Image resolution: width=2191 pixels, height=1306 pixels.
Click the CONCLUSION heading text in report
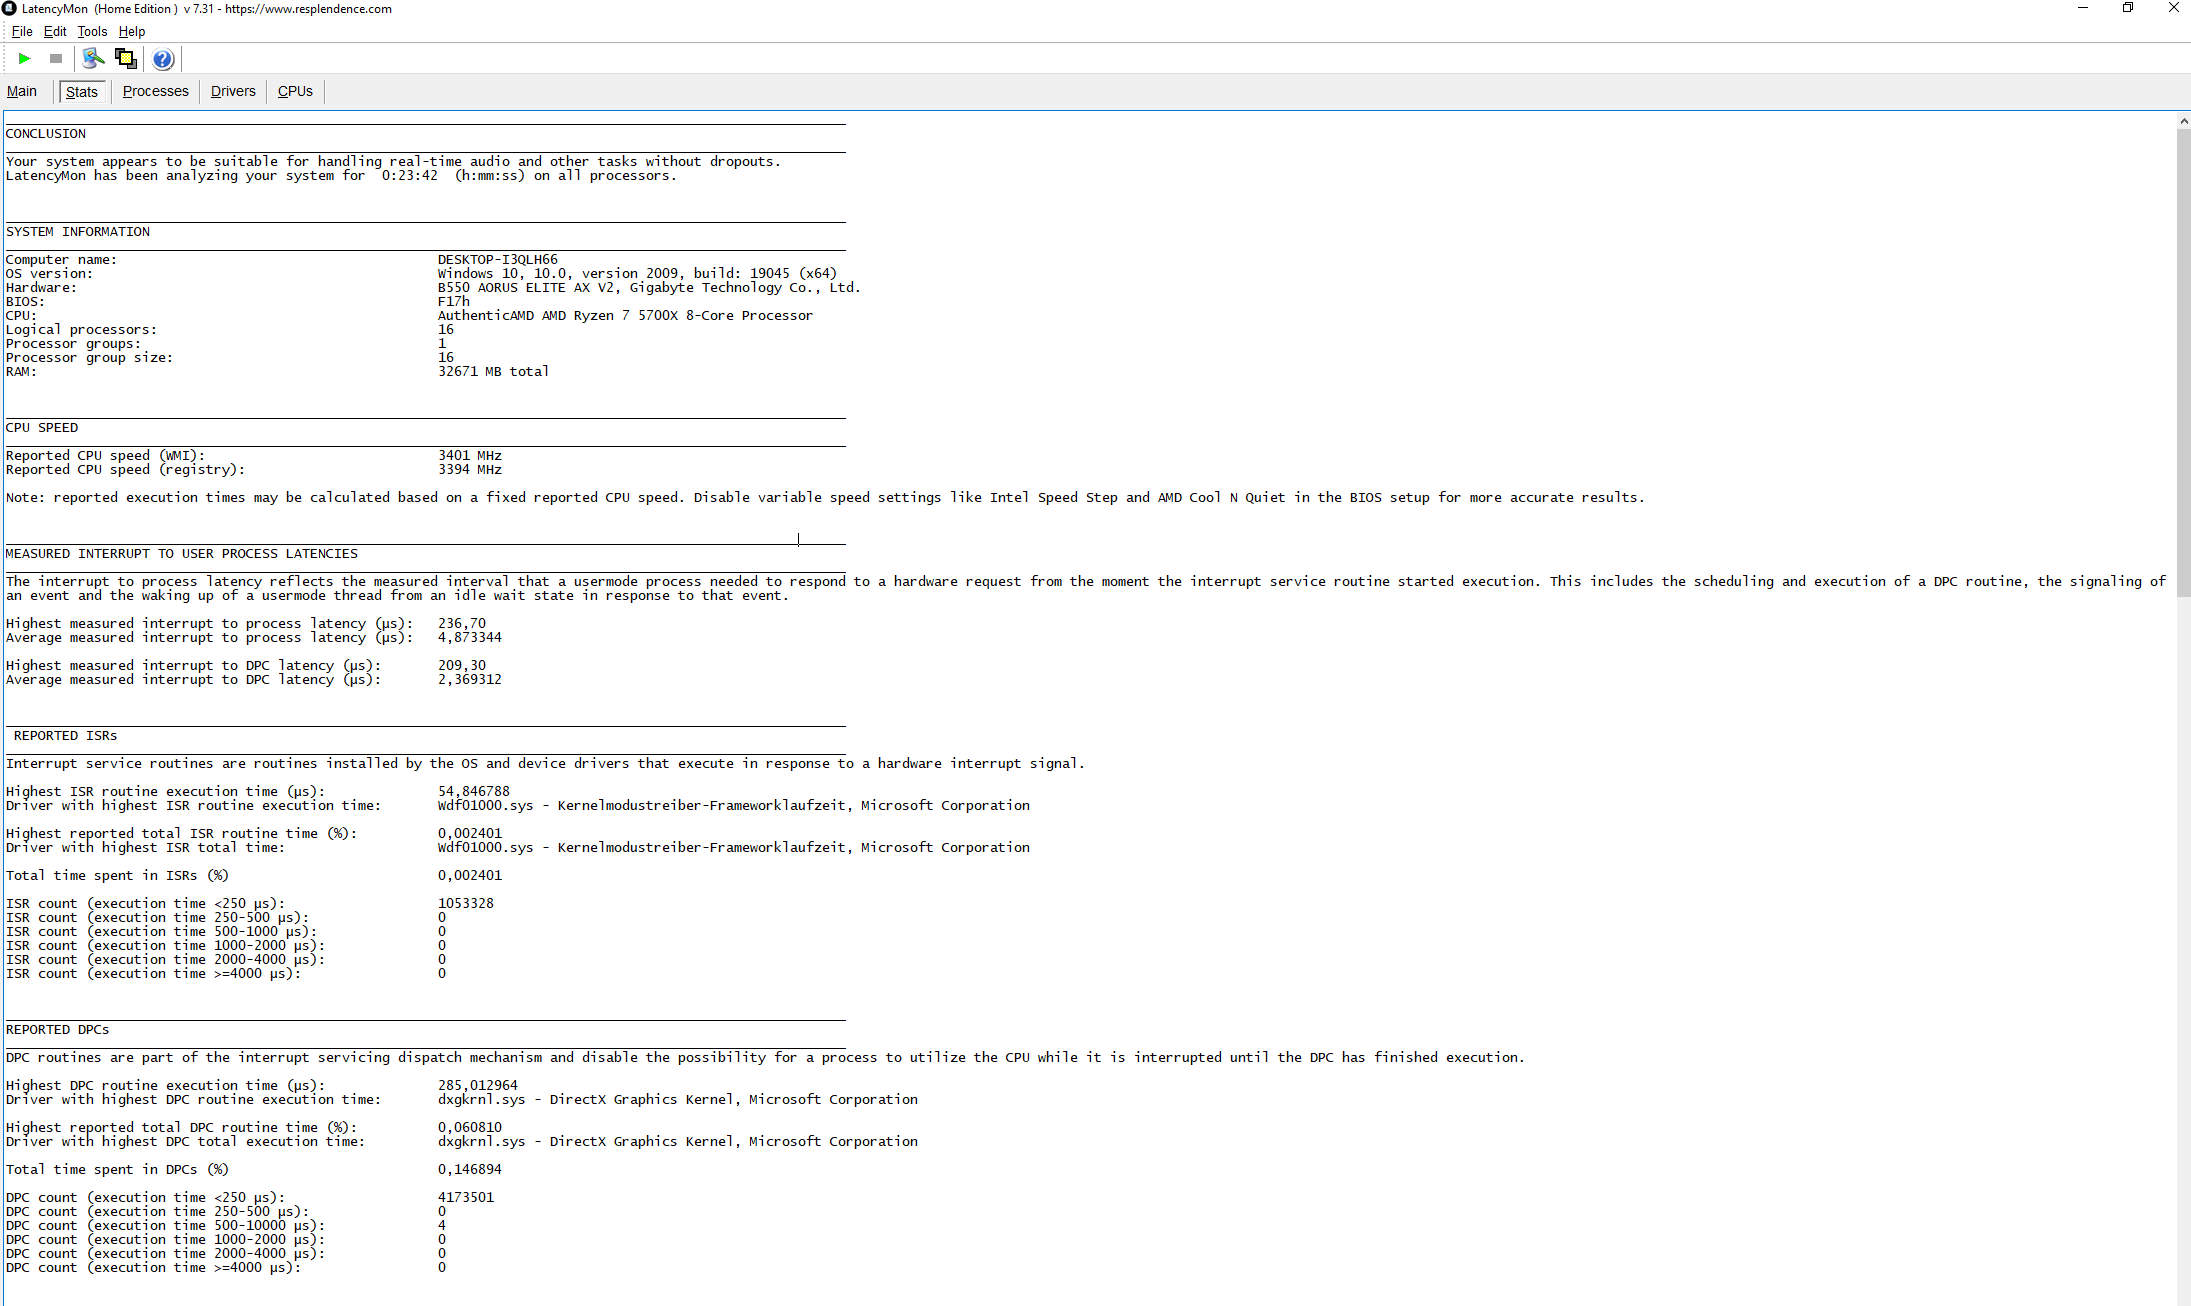(x=46, y=134)
